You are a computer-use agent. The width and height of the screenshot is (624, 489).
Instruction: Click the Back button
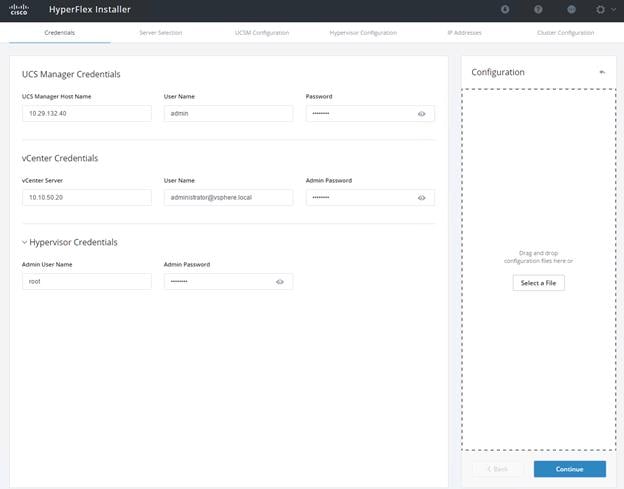tap(497, 469)
